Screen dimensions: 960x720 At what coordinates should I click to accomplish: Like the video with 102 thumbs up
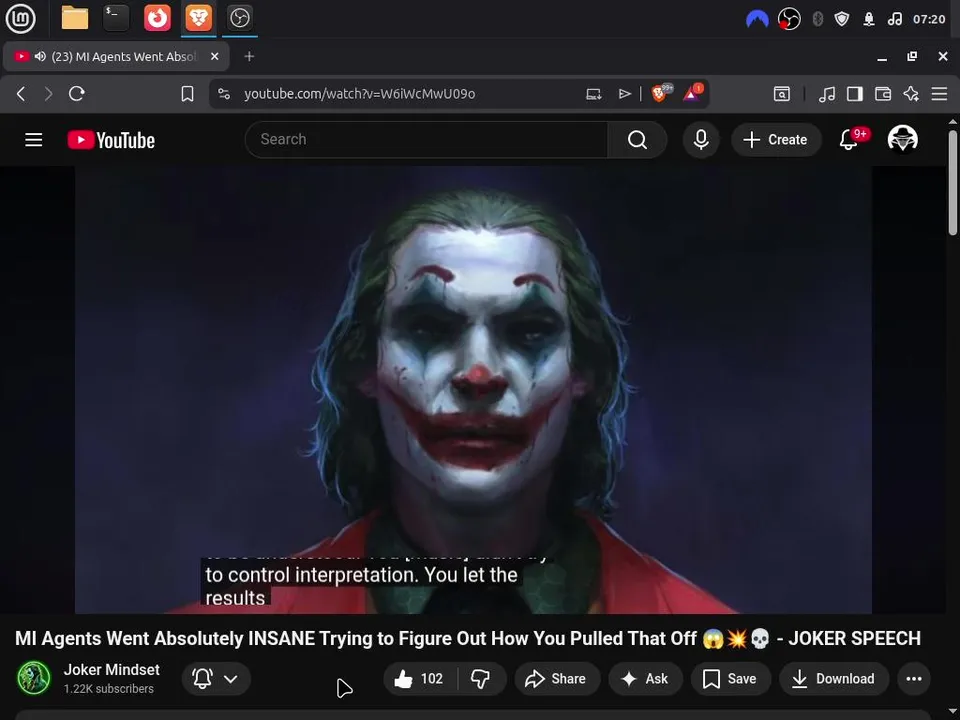pos(419,678)
